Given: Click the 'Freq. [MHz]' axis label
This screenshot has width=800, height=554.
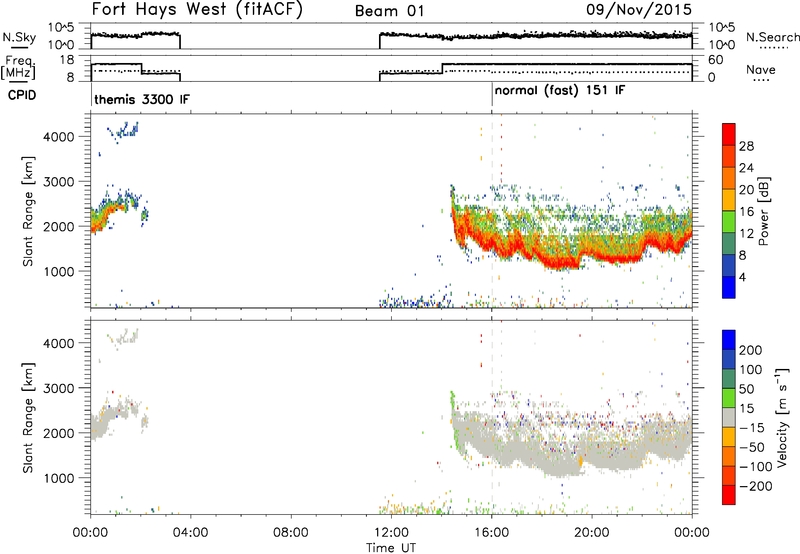Looking at the screenshot, I should [x=19, y=68].
